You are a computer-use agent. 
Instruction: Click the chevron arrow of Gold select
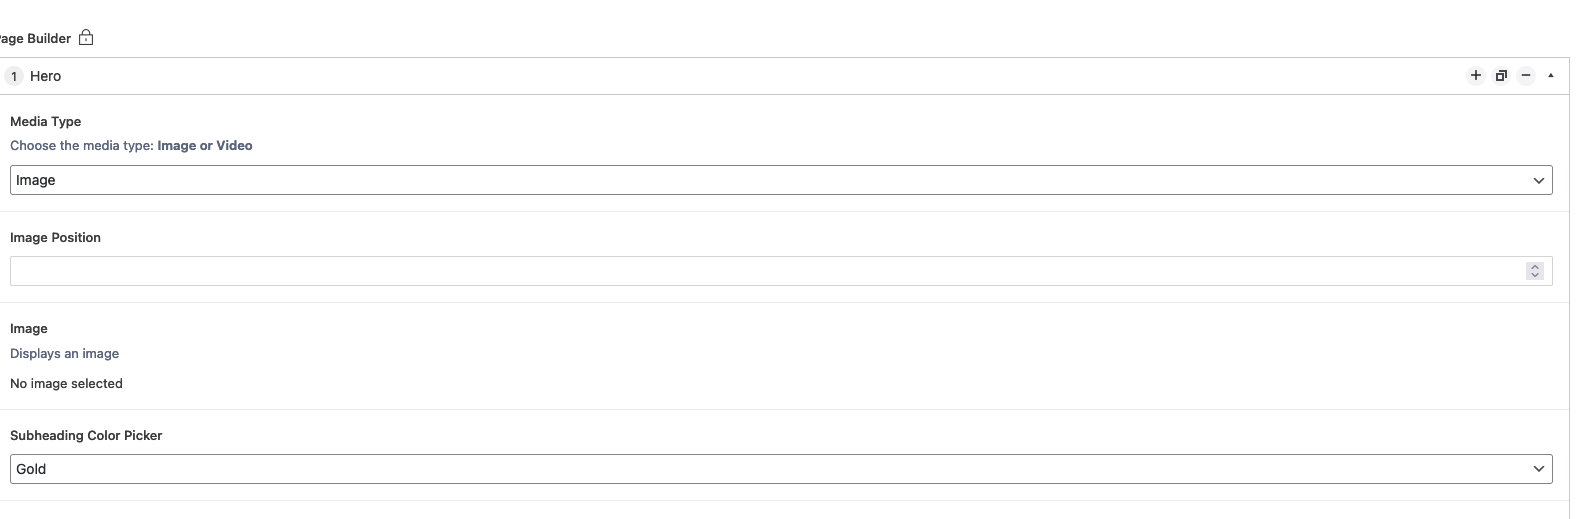coord(1539,469)
